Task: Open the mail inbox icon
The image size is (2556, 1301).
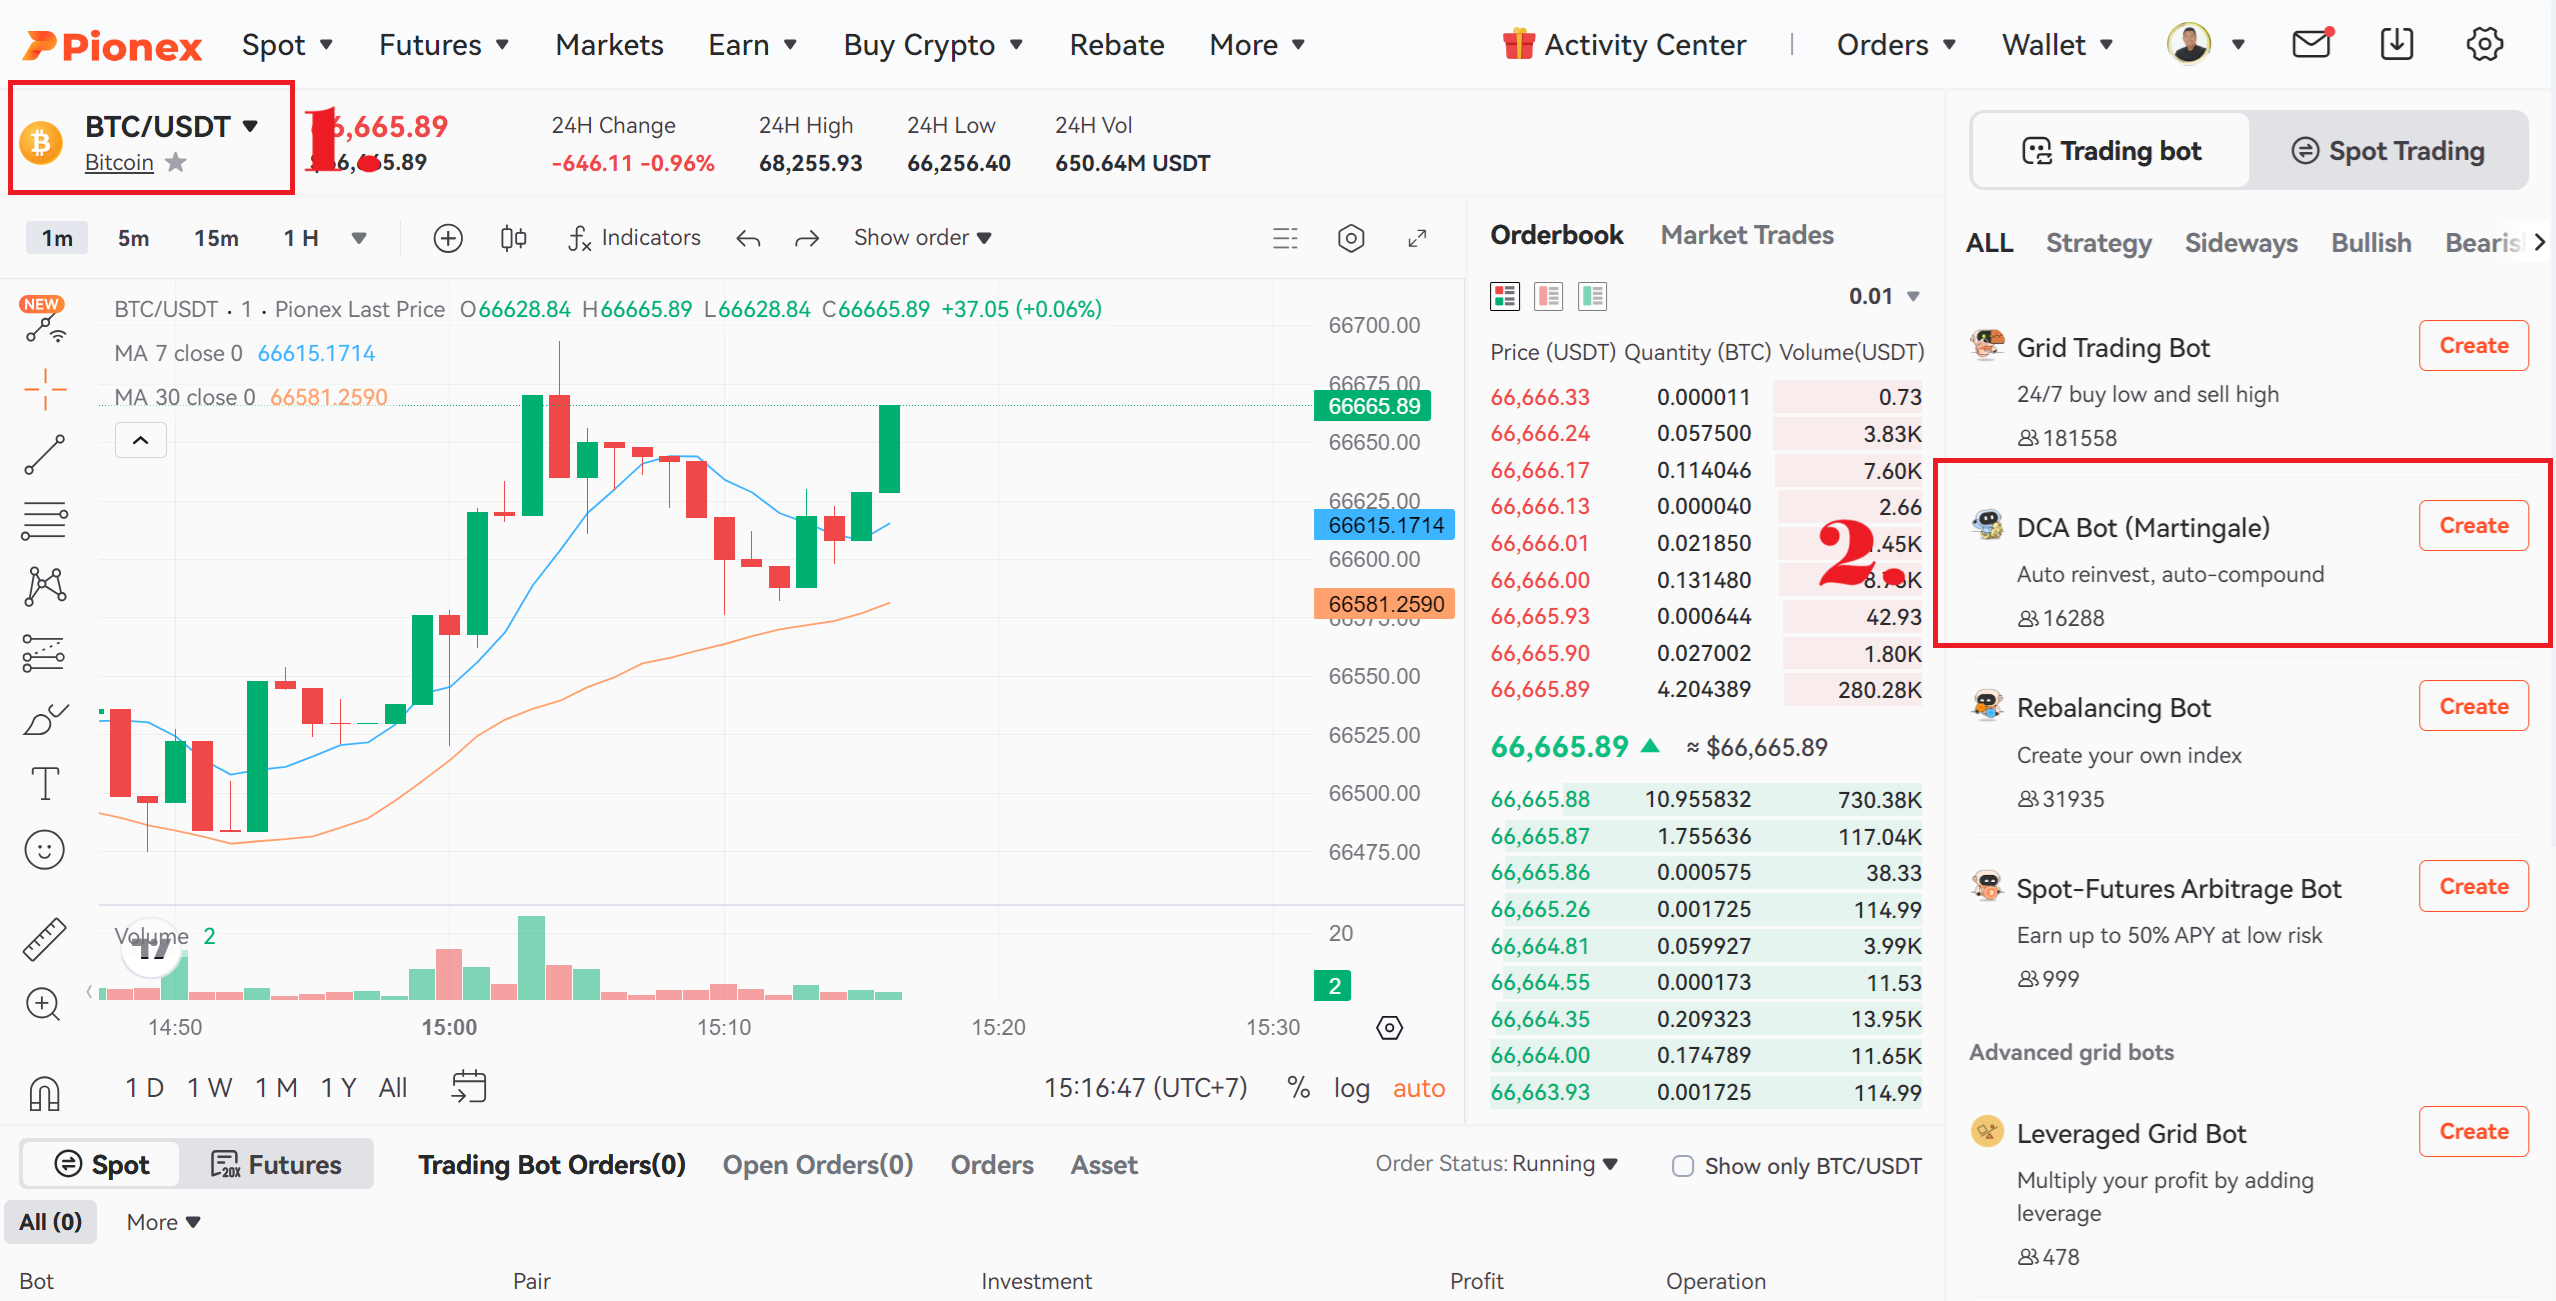Action: coord(2311,44)
